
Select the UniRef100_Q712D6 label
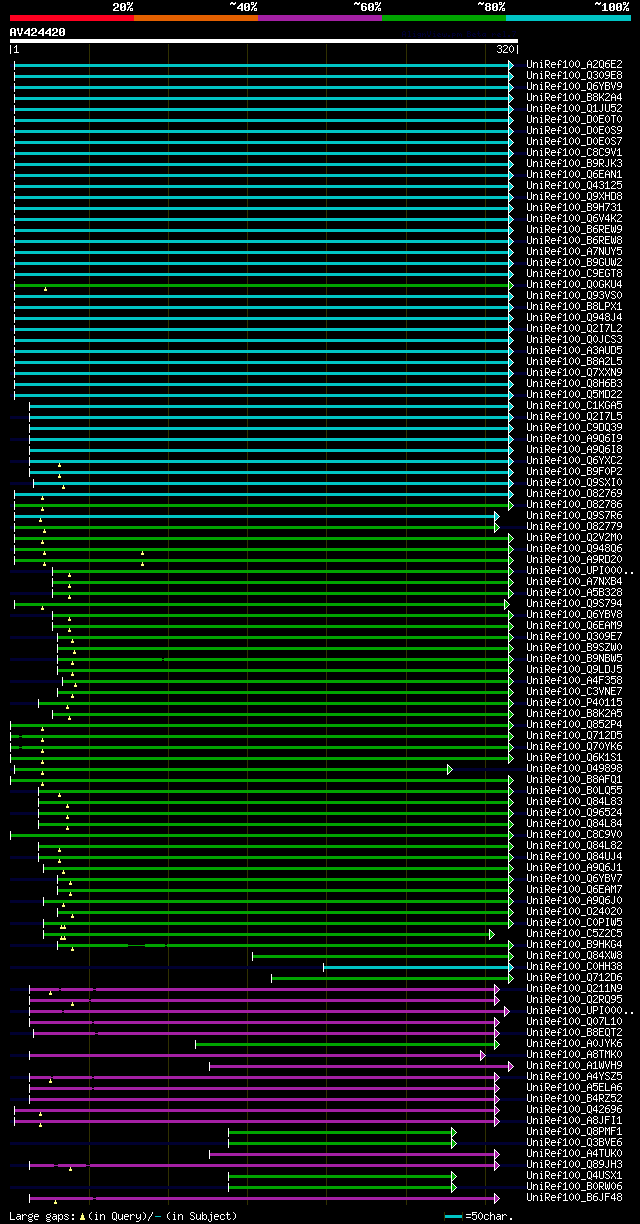[574, 977]
